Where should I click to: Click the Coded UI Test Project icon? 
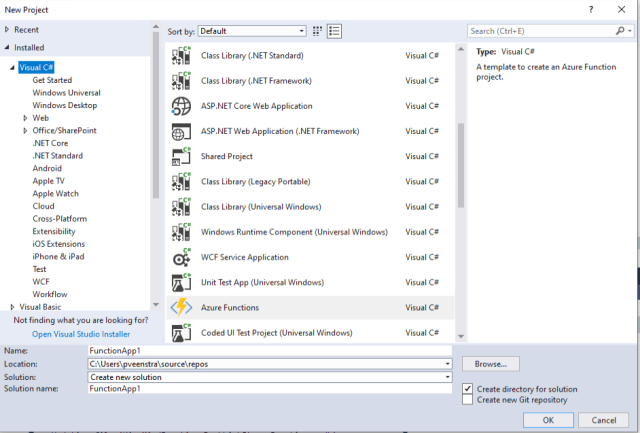coord(181,333)
